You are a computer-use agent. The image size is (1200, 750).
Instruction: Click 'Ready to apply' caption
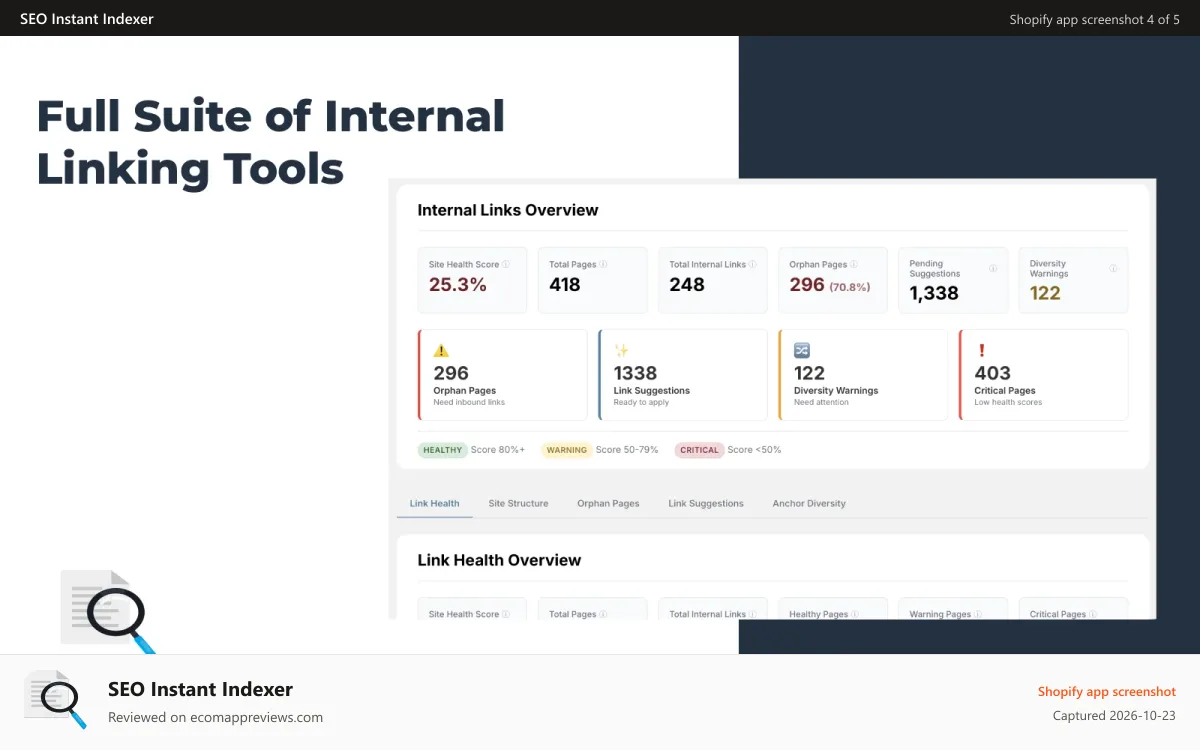(x=641, y=403)
